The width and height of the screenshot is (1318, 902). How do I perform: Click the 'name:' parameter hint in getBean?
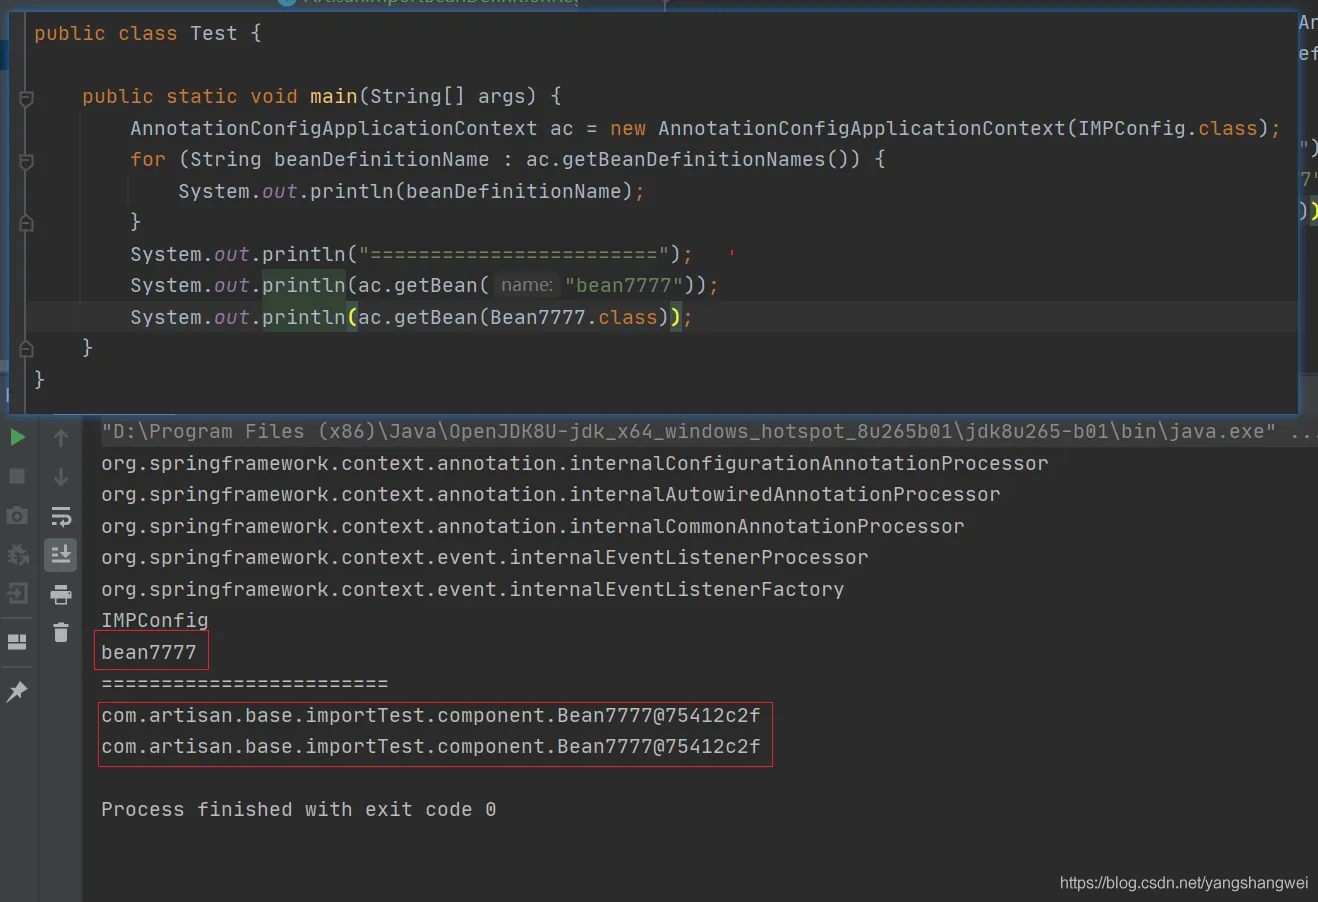pyautogui.click(x=527, y=285)
